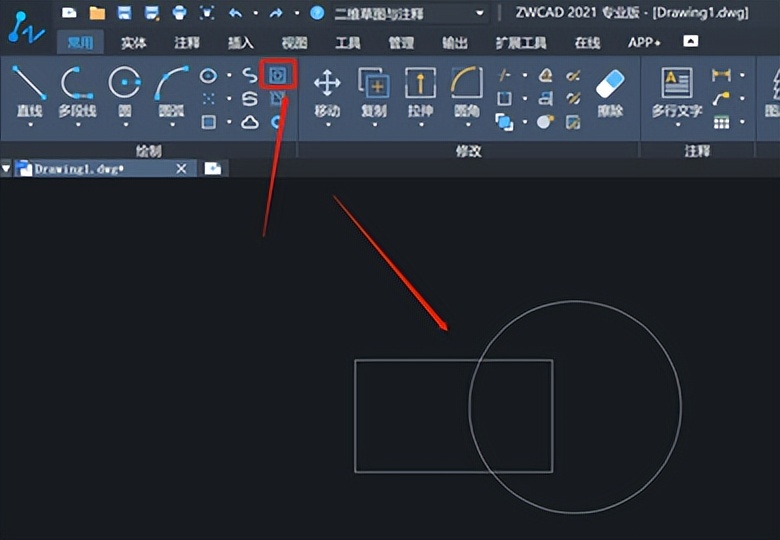
Task: Click the square-with-circle icon next to the spline tool
Action: [x=278, y=75]
